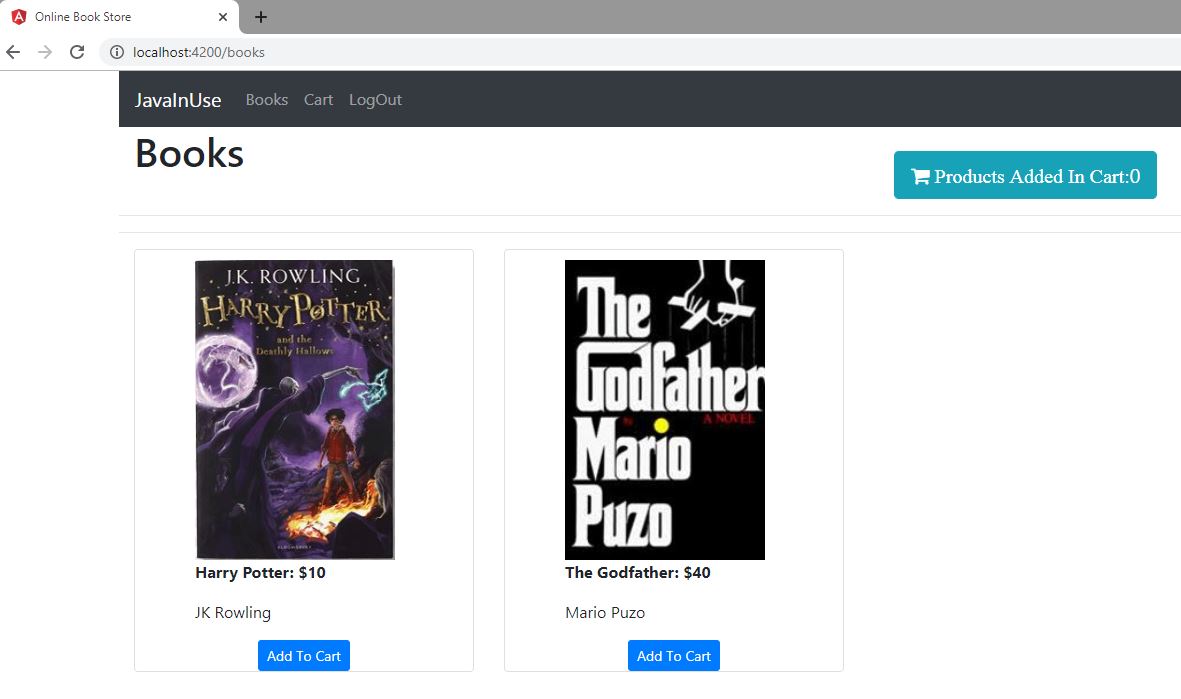Screen dimensions: 1181x699
Task: Click the Angular favicon on the tab
Action: click(19, 17)
